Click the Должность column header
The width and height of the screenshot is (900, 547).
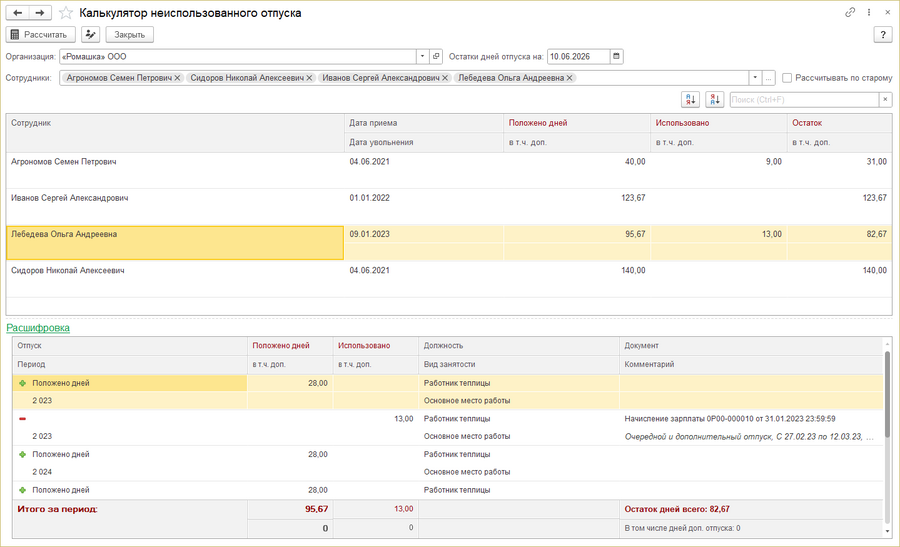click(x=519, y=346)
